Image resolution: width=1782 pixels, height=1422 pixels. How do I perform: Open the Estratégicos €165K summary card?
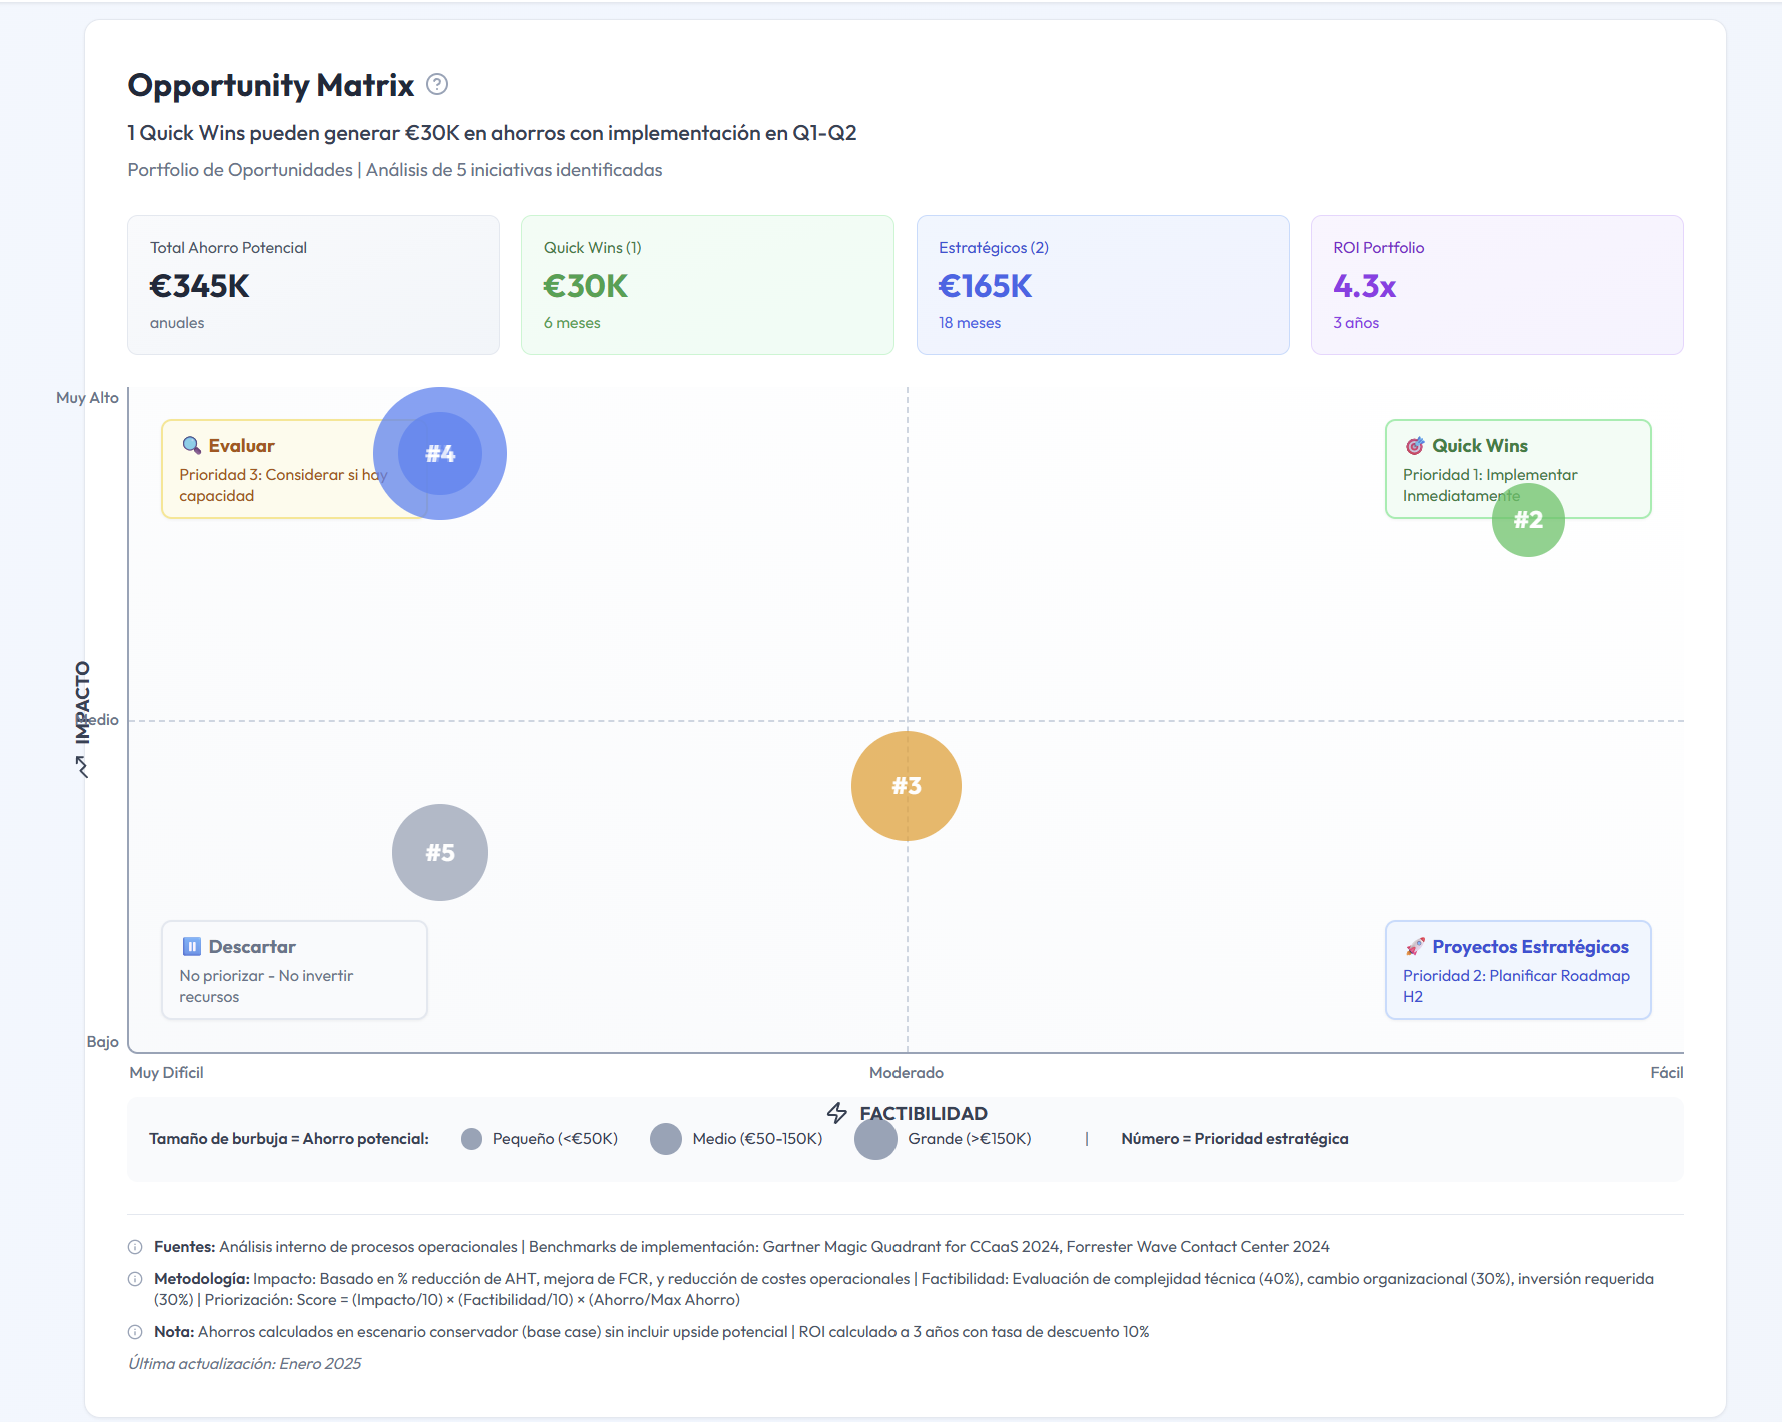tap(1103, 285)
